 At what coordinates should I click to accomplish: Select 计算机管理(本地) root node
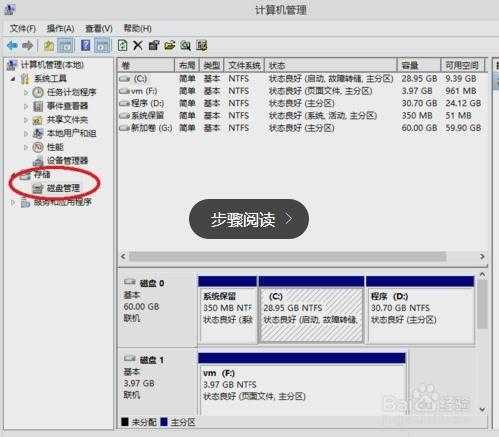[52, 65]
